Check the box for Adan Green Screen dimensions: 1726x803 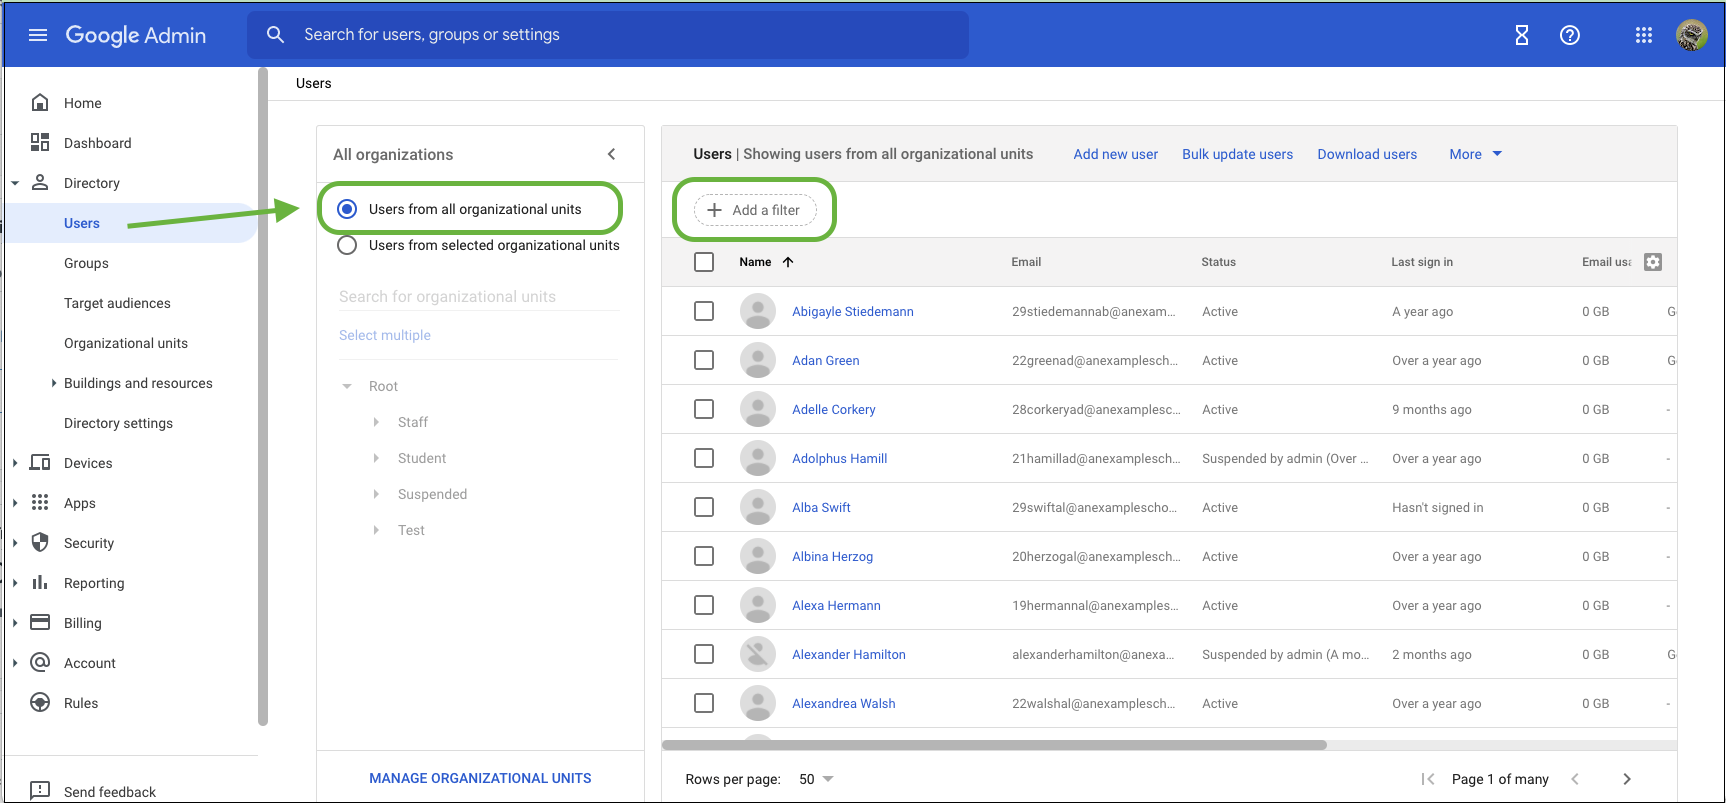[x=704, y=360]
